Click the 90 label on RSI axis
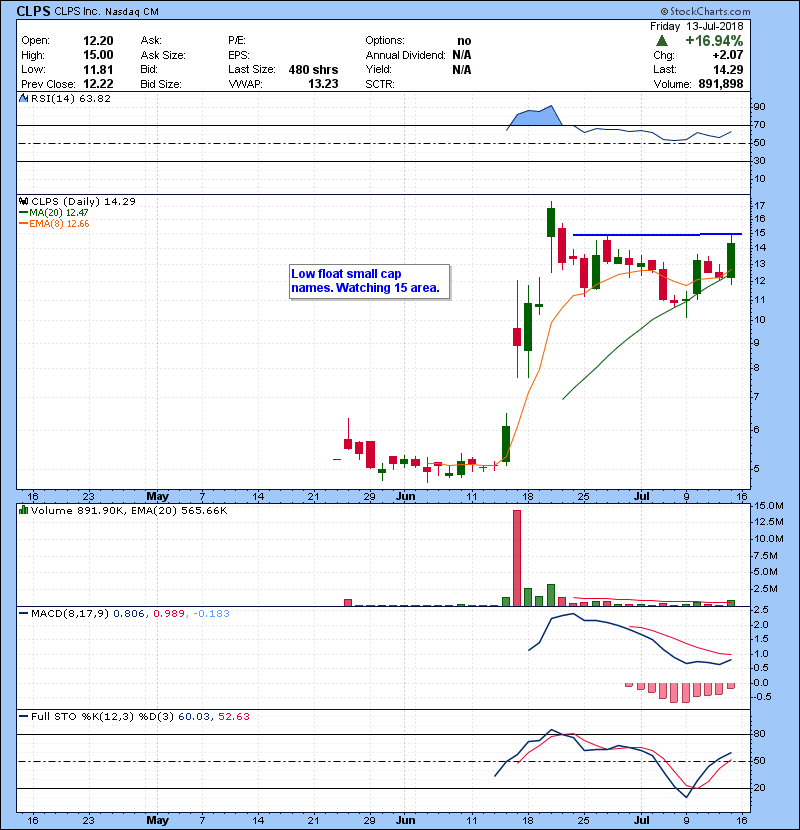 [x=759, y=106]
